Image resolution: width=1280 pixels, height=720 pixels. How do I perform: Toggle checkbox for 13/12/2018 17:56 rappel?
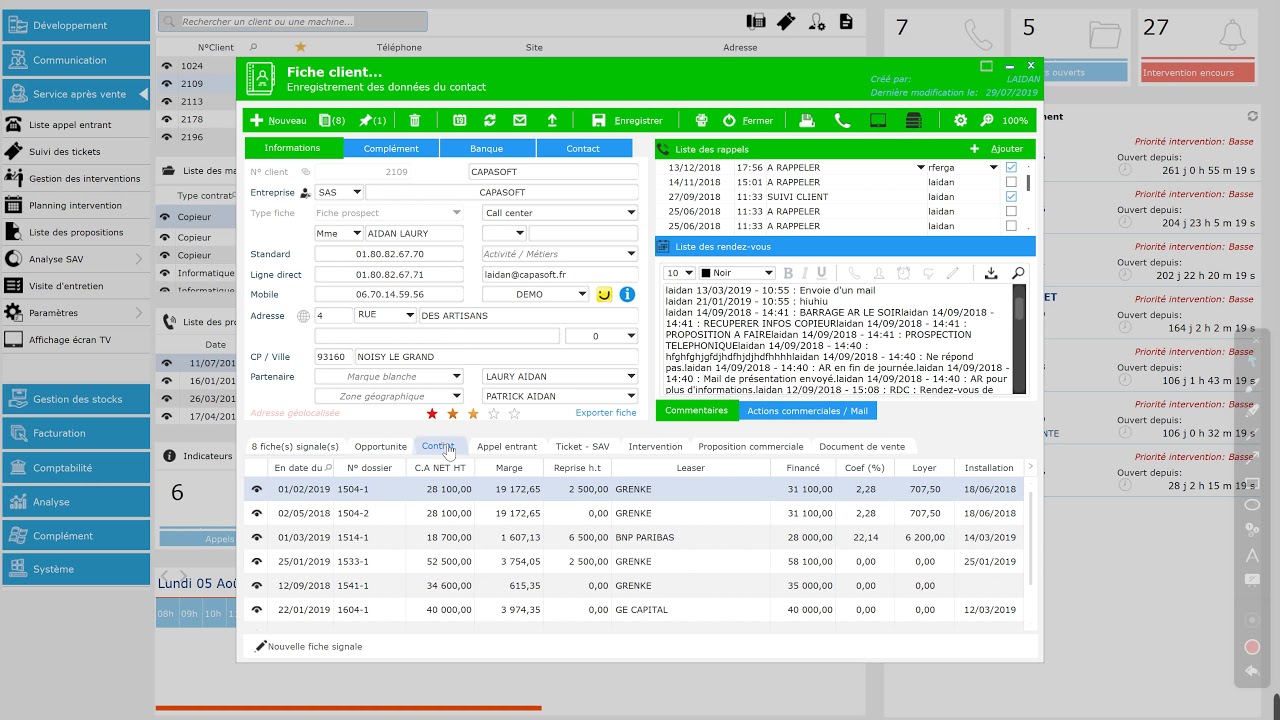click(x=1011, y=168)
